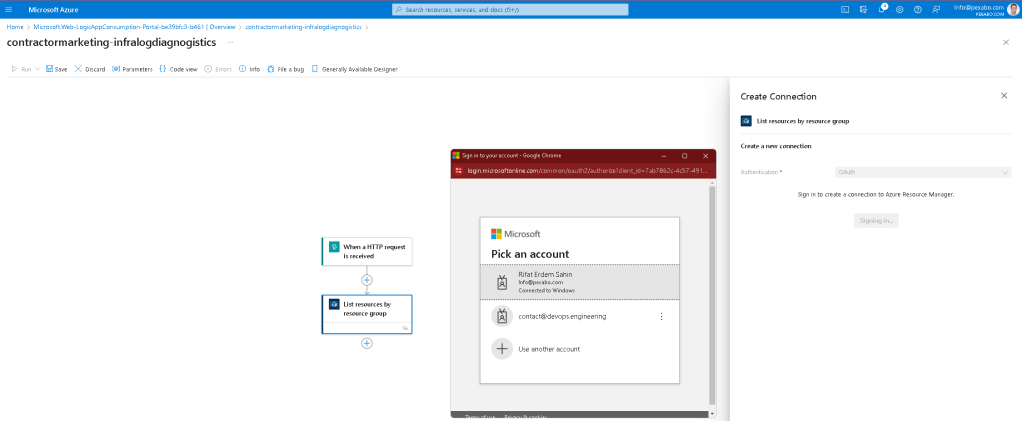Click the Run button in the designer toolbar
This screenshot has width=1022, height=421.
point(22,68)
